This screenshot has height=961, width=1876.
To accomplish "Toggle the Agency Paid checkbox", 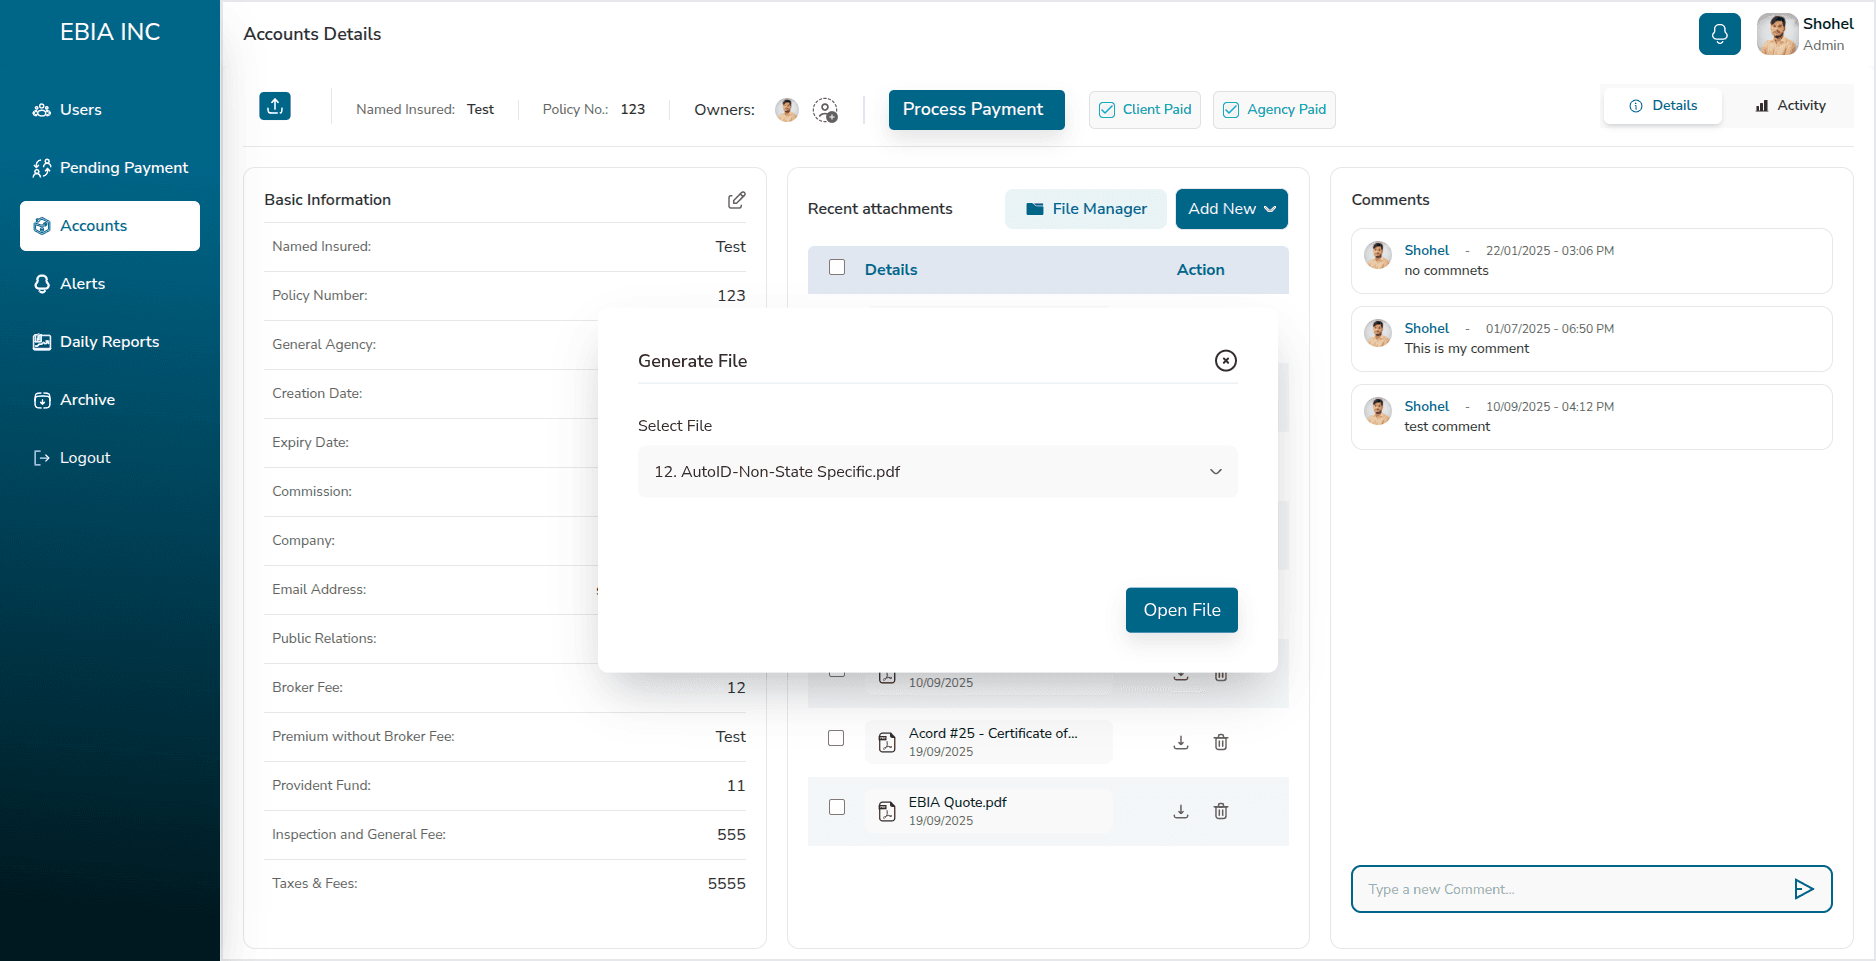I will coord(1231,110).
